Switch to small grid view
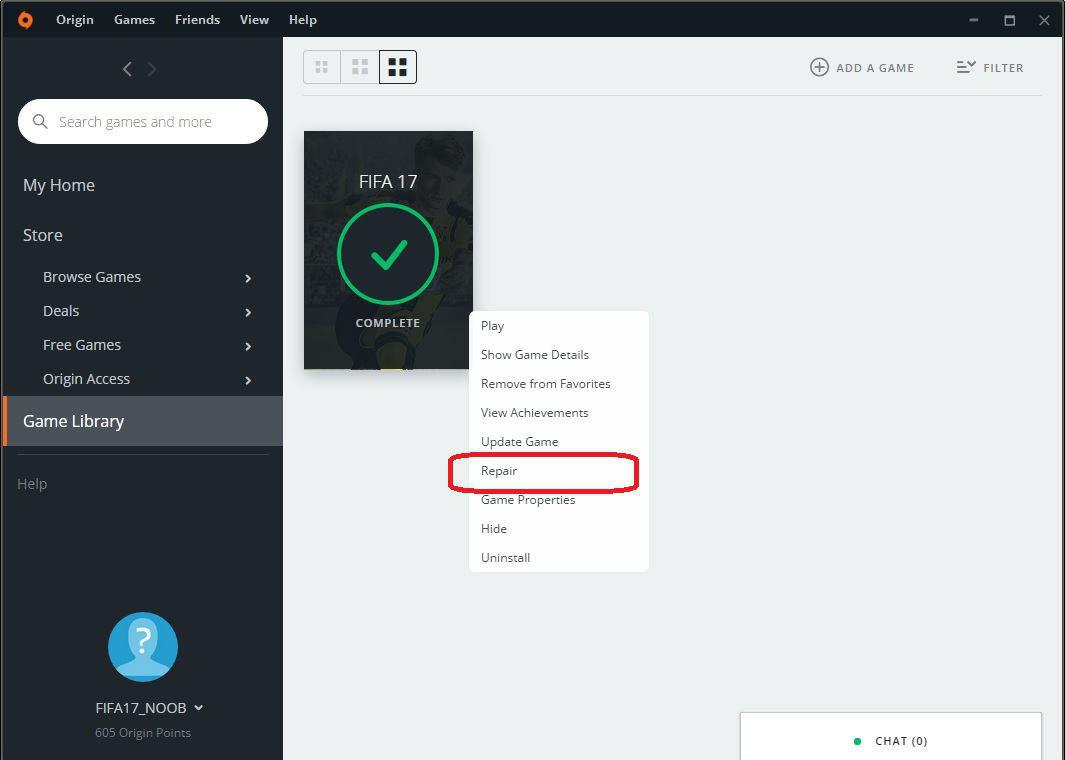1065x760 pixels. pos(322,66)
